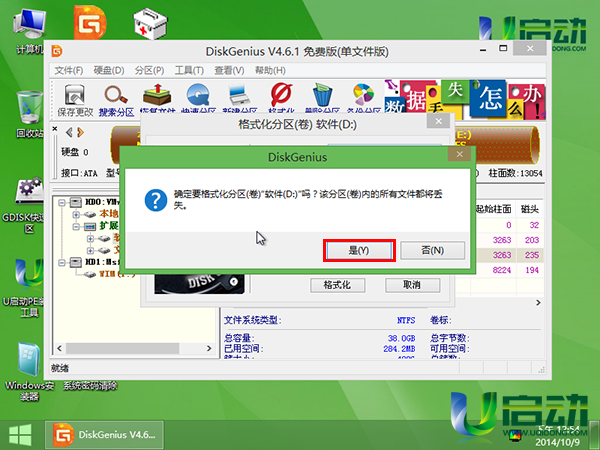This screenshot has height=450, width=600.
Task: Click DiskGenius V4.6 taskbar button
Action: tap(104, 435)
